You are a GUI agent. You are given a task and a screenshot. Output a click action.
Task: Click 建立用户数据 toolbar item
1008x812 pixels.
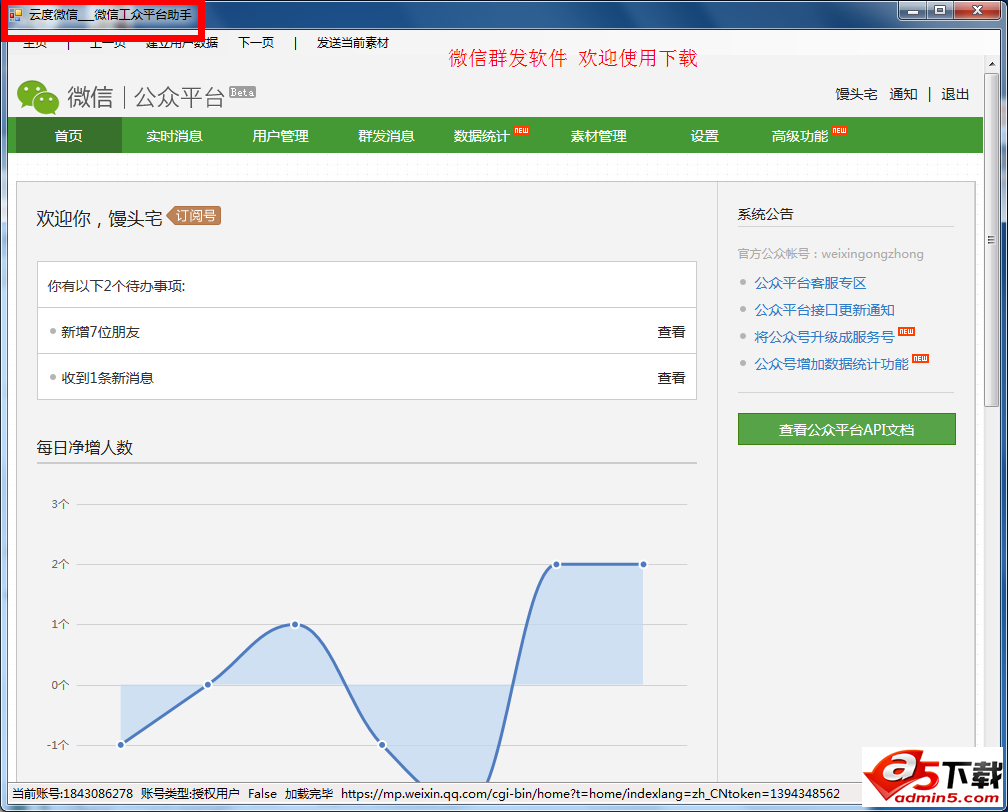click(x=181, y=42)
